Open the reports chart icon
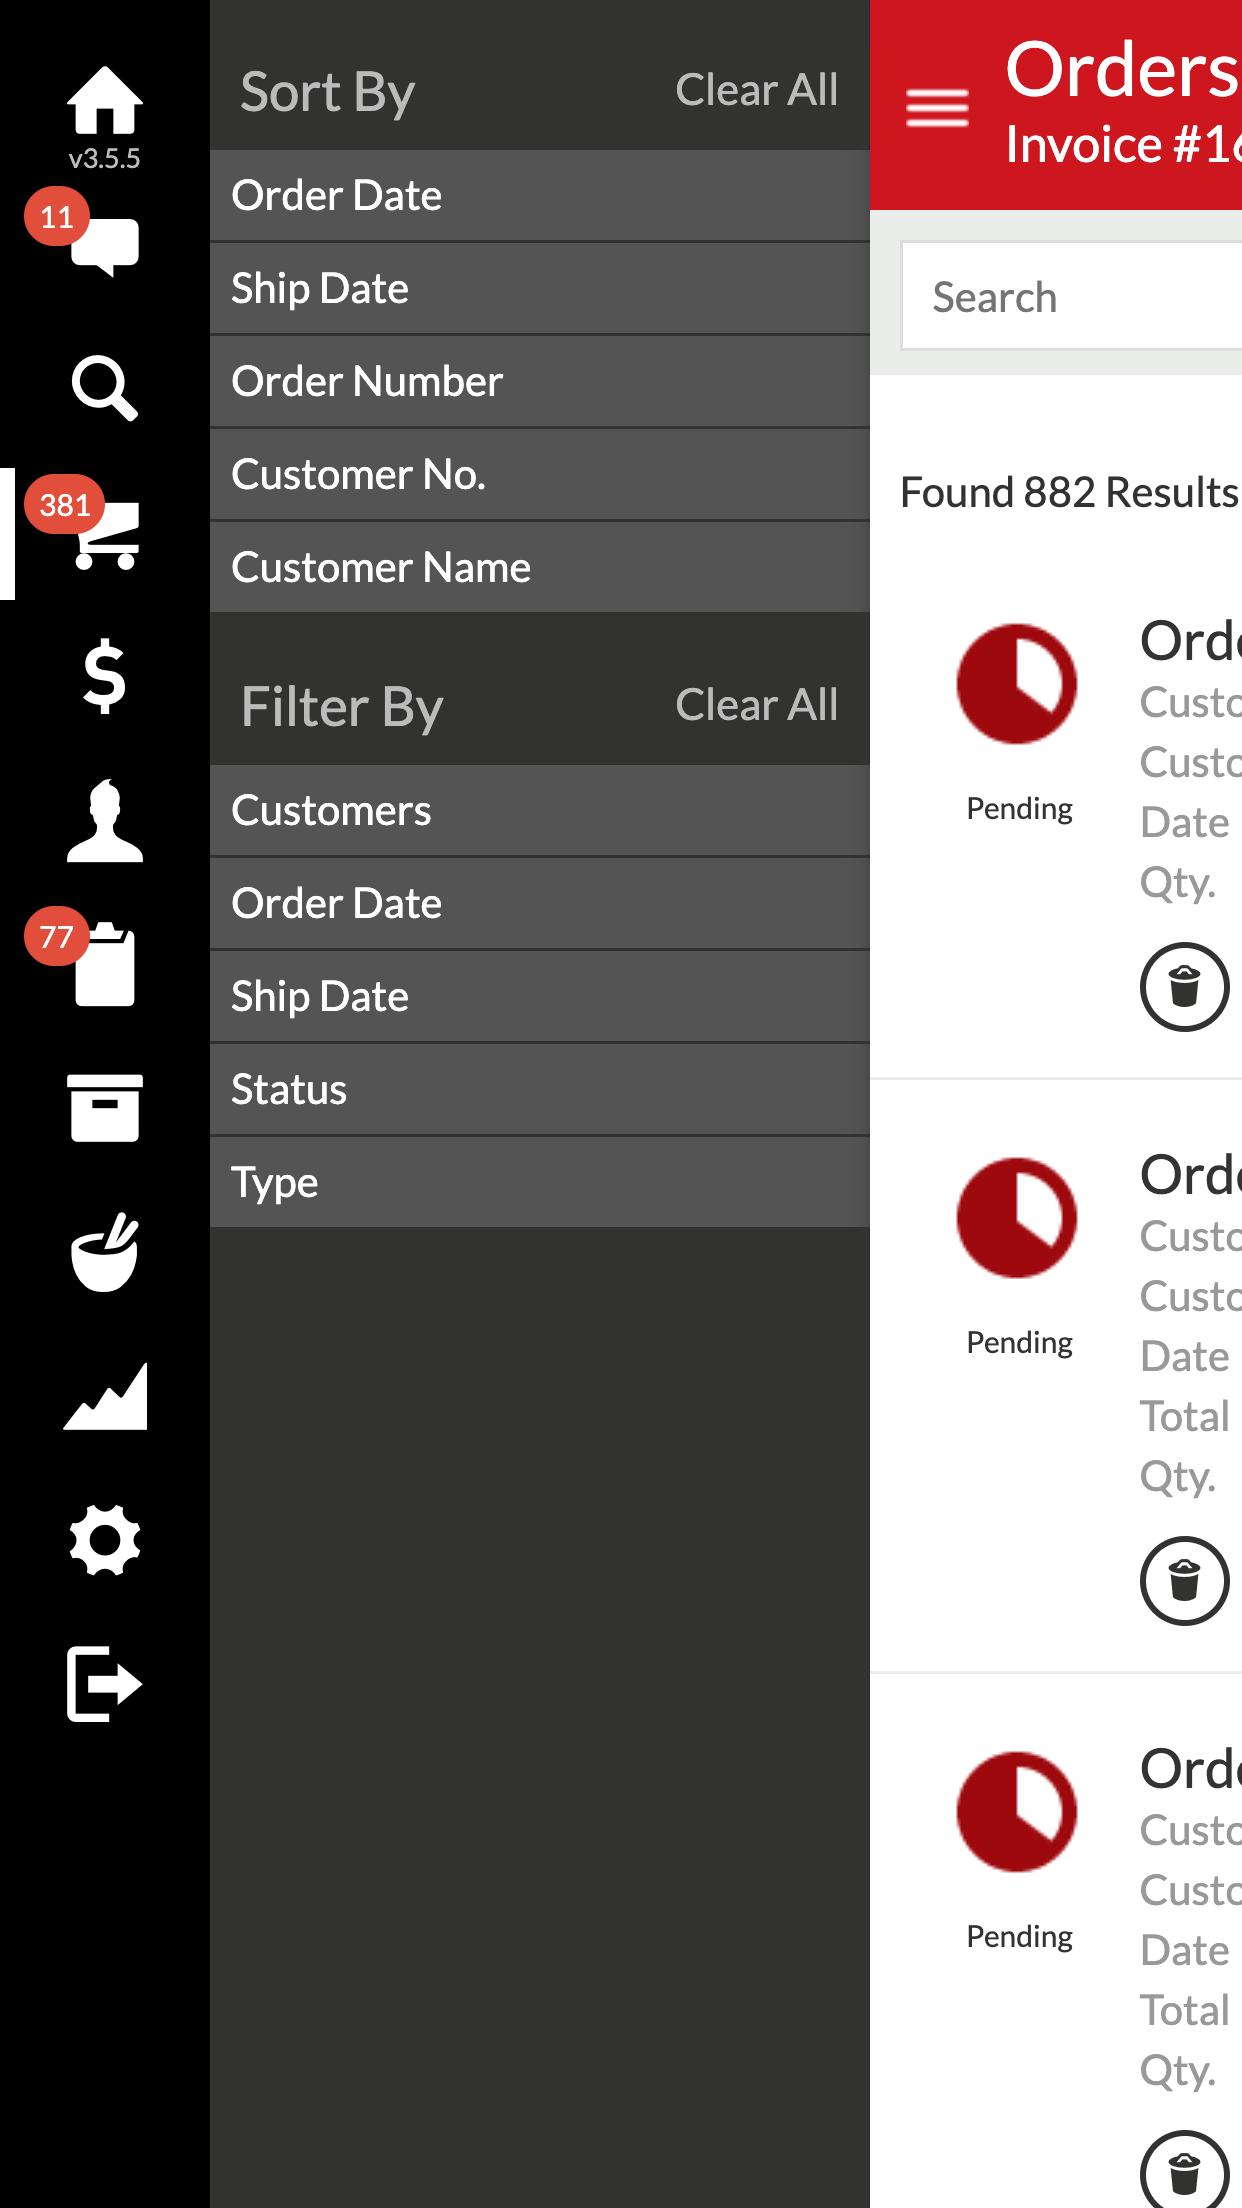This screenshot has height=2208, width=1242. pyautogui.click(x=104, y=1396)
